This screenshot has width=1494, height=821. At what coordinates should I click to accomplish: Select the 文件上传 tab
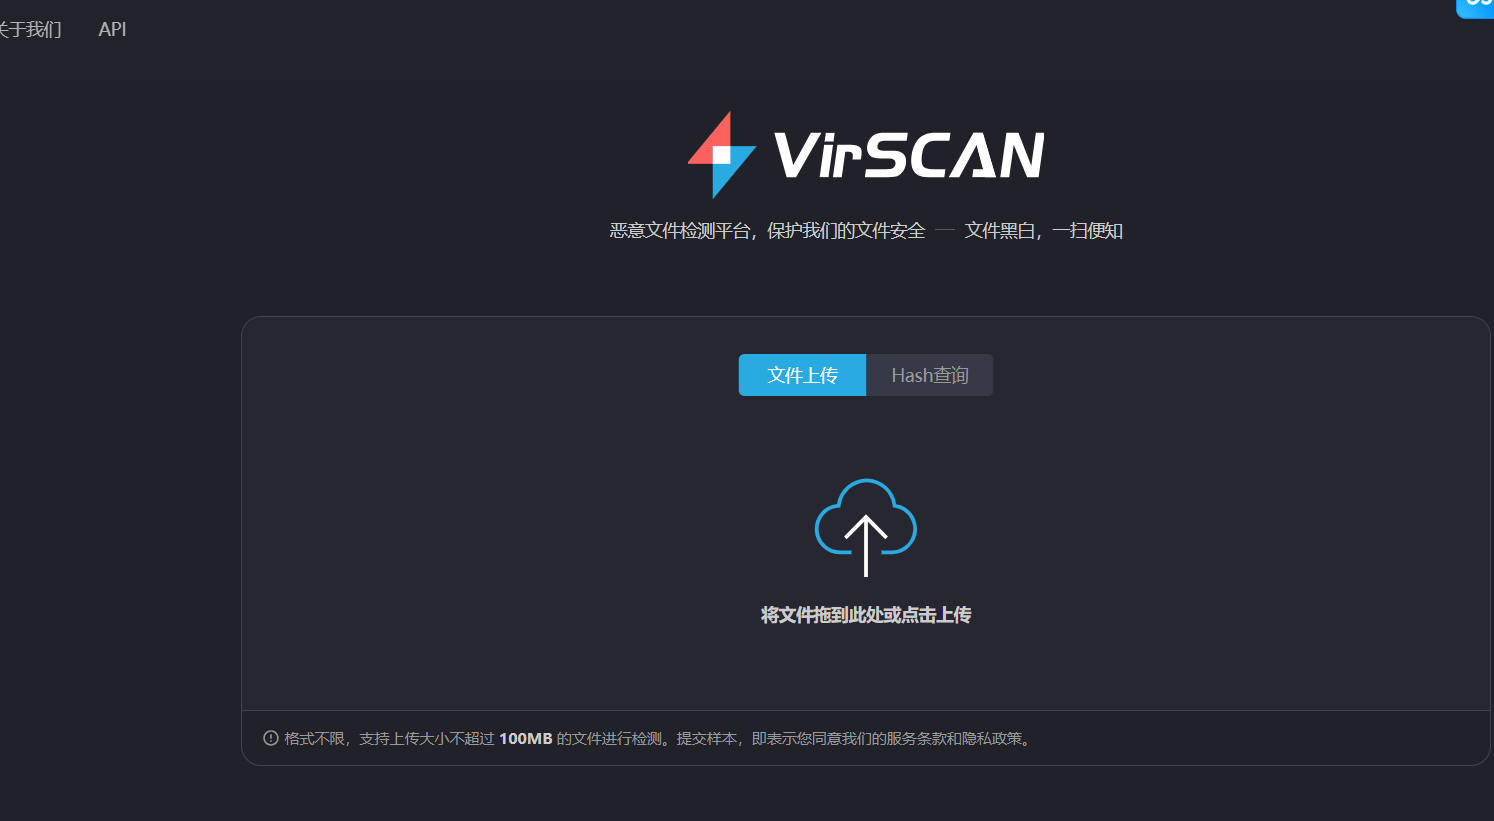pyautogui.click(x=801, y=374)
